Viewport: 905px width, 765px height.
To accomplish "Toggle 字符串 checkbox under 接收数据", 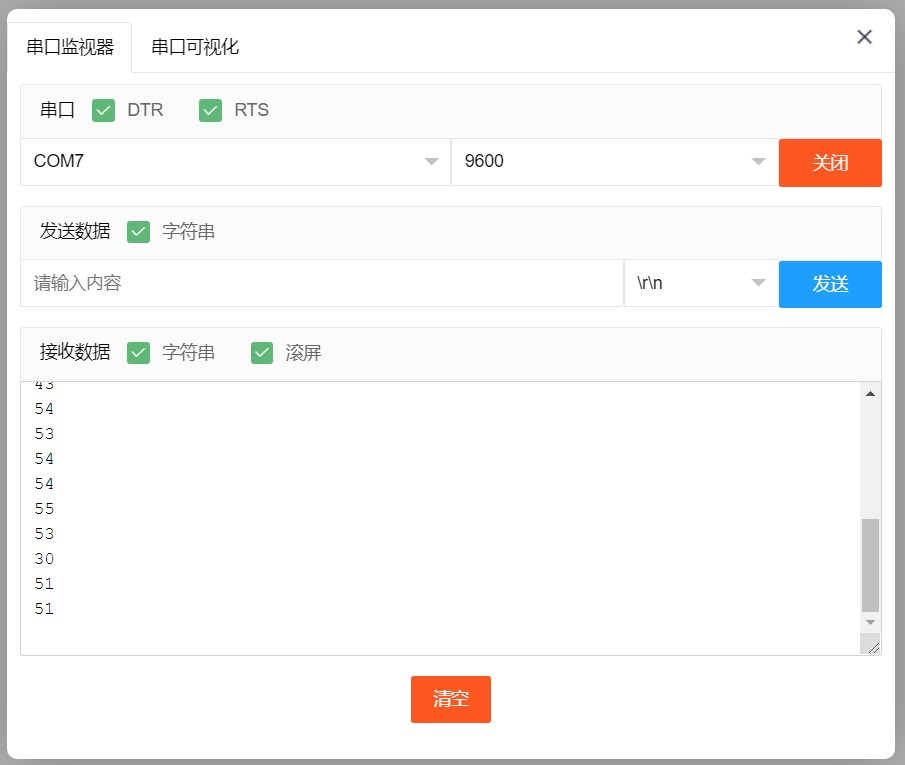I will (x=139, y=353).
